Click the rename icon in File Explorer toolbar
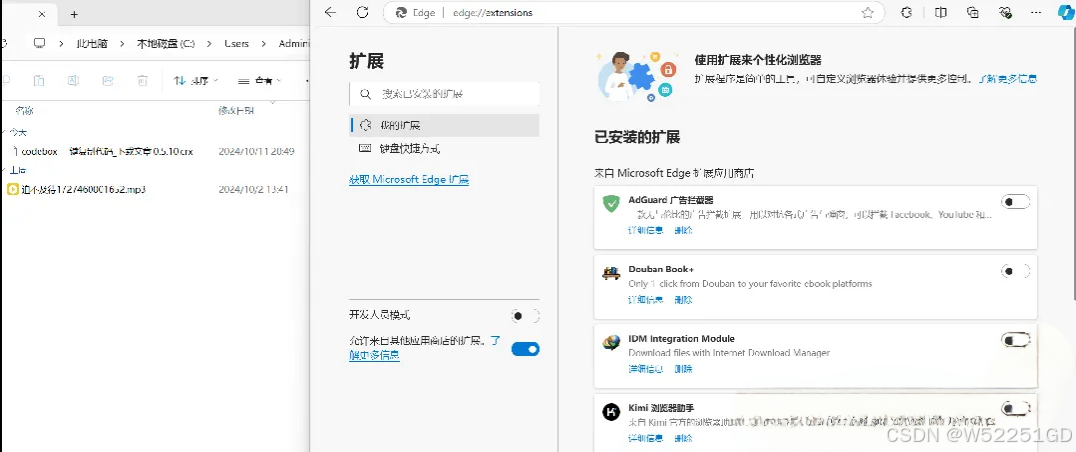This screenshot has width=1076, height=452. coord(73,81)
